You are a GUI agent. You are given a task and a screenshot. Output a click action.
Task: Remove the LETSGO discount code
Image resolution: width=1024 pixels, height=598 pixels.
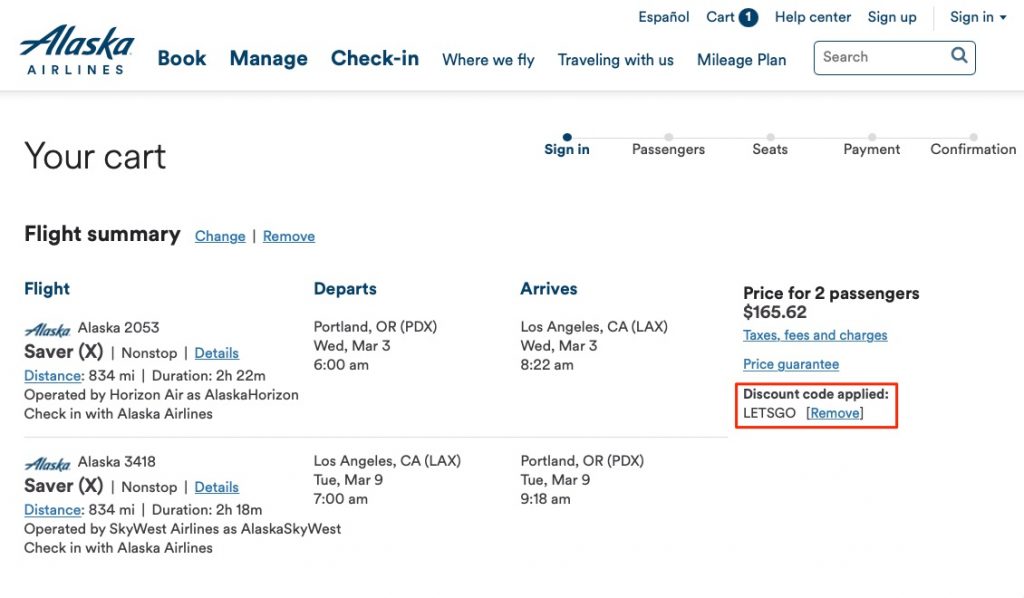tap(835, 413)
